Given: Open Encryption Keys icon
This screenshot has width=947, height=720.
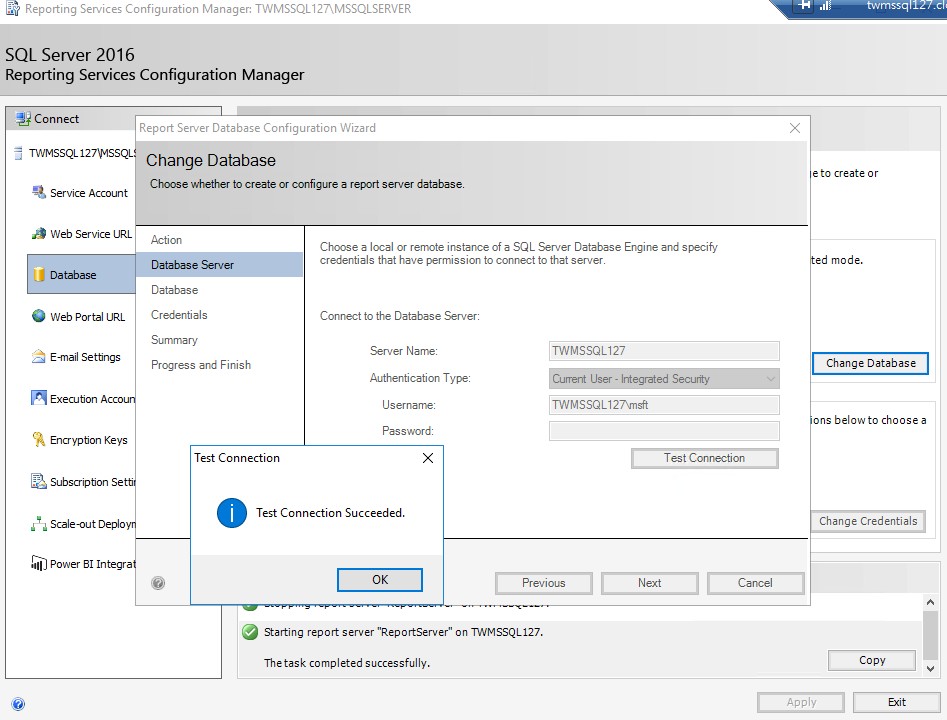Looking at the screenshot, I should click(39, 439).
